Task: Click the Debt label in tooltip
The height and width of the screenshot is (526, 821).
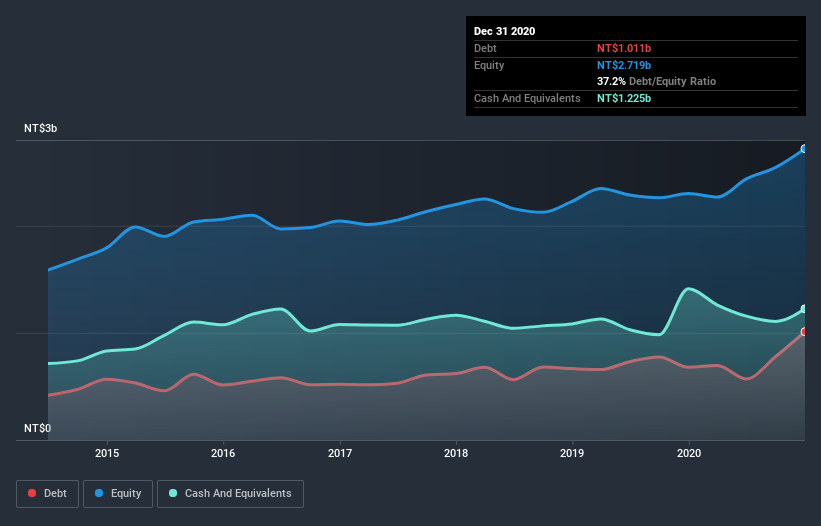Action: [x=485, y=49]
